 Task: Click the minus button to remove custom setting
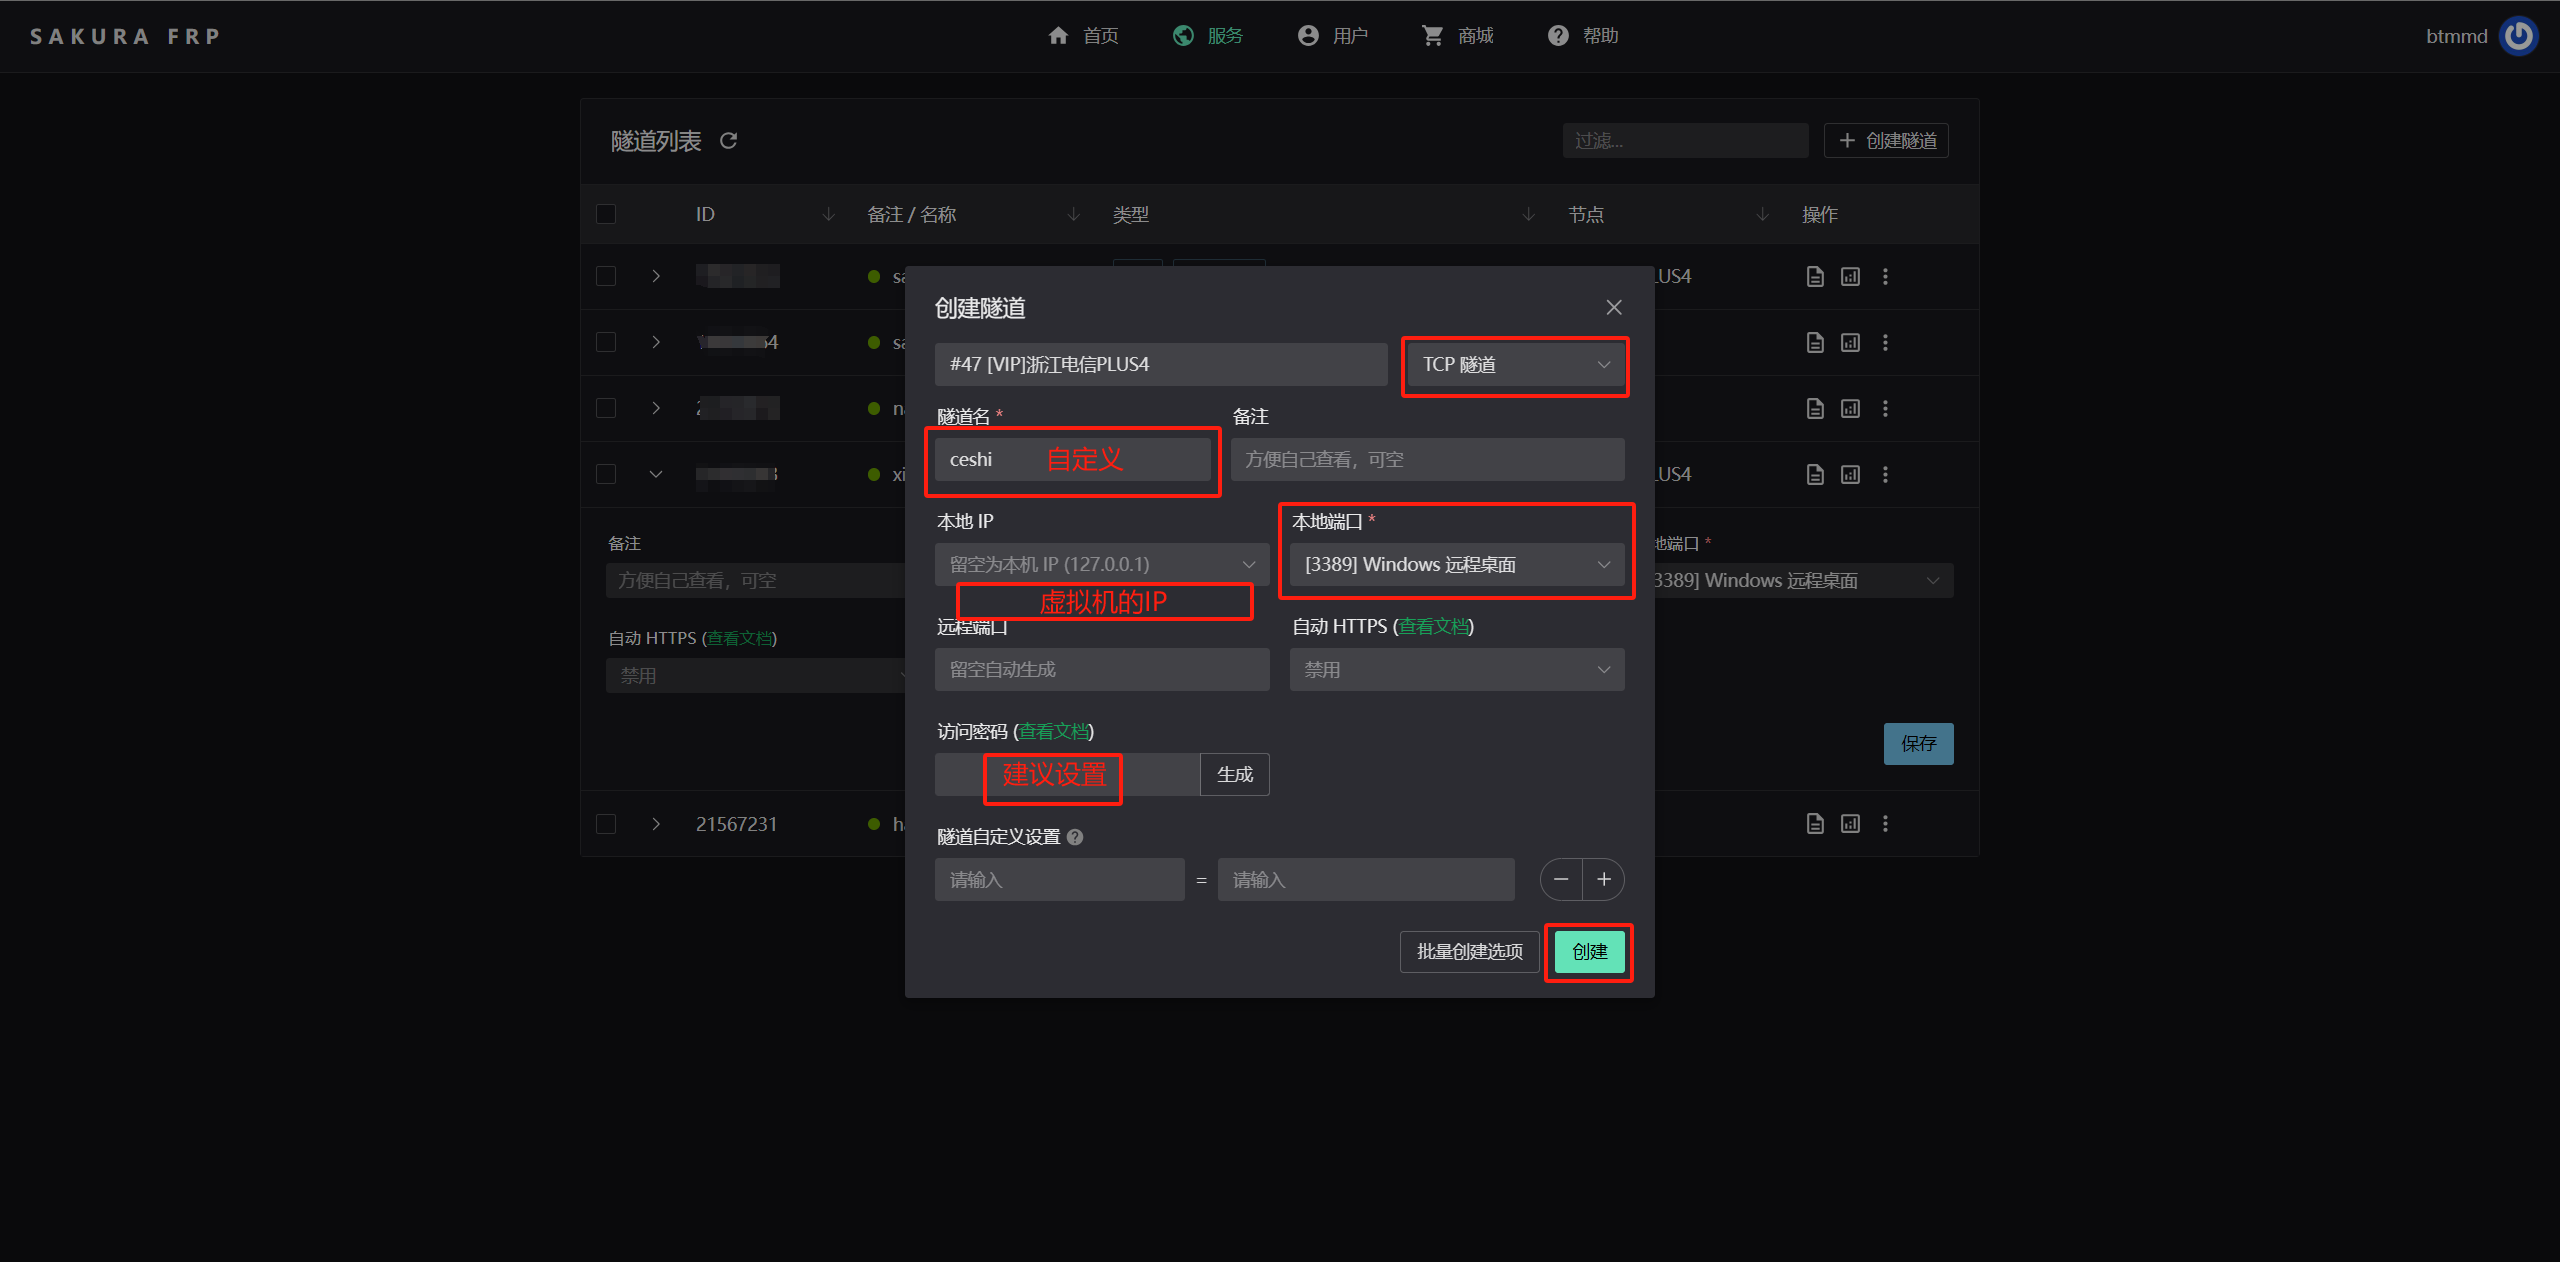1561,880
